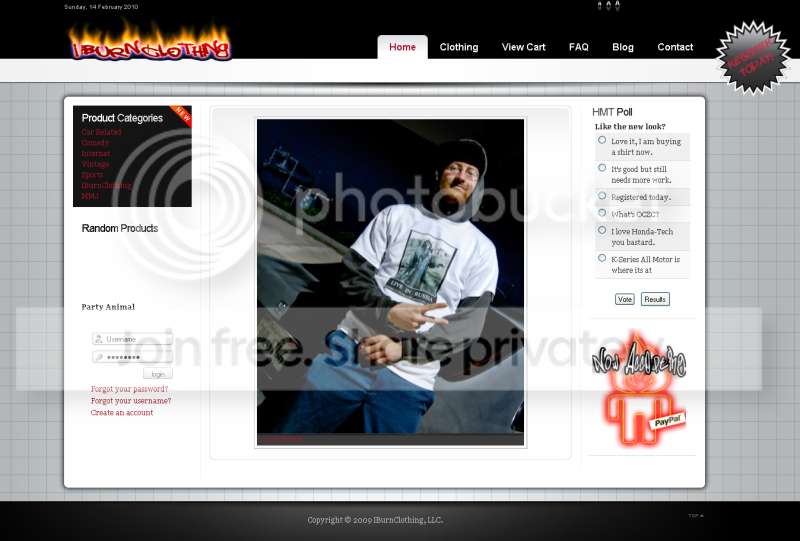Choose the 'Registered today' poll option
Screen dimensions: 800x541
[602, 195]
